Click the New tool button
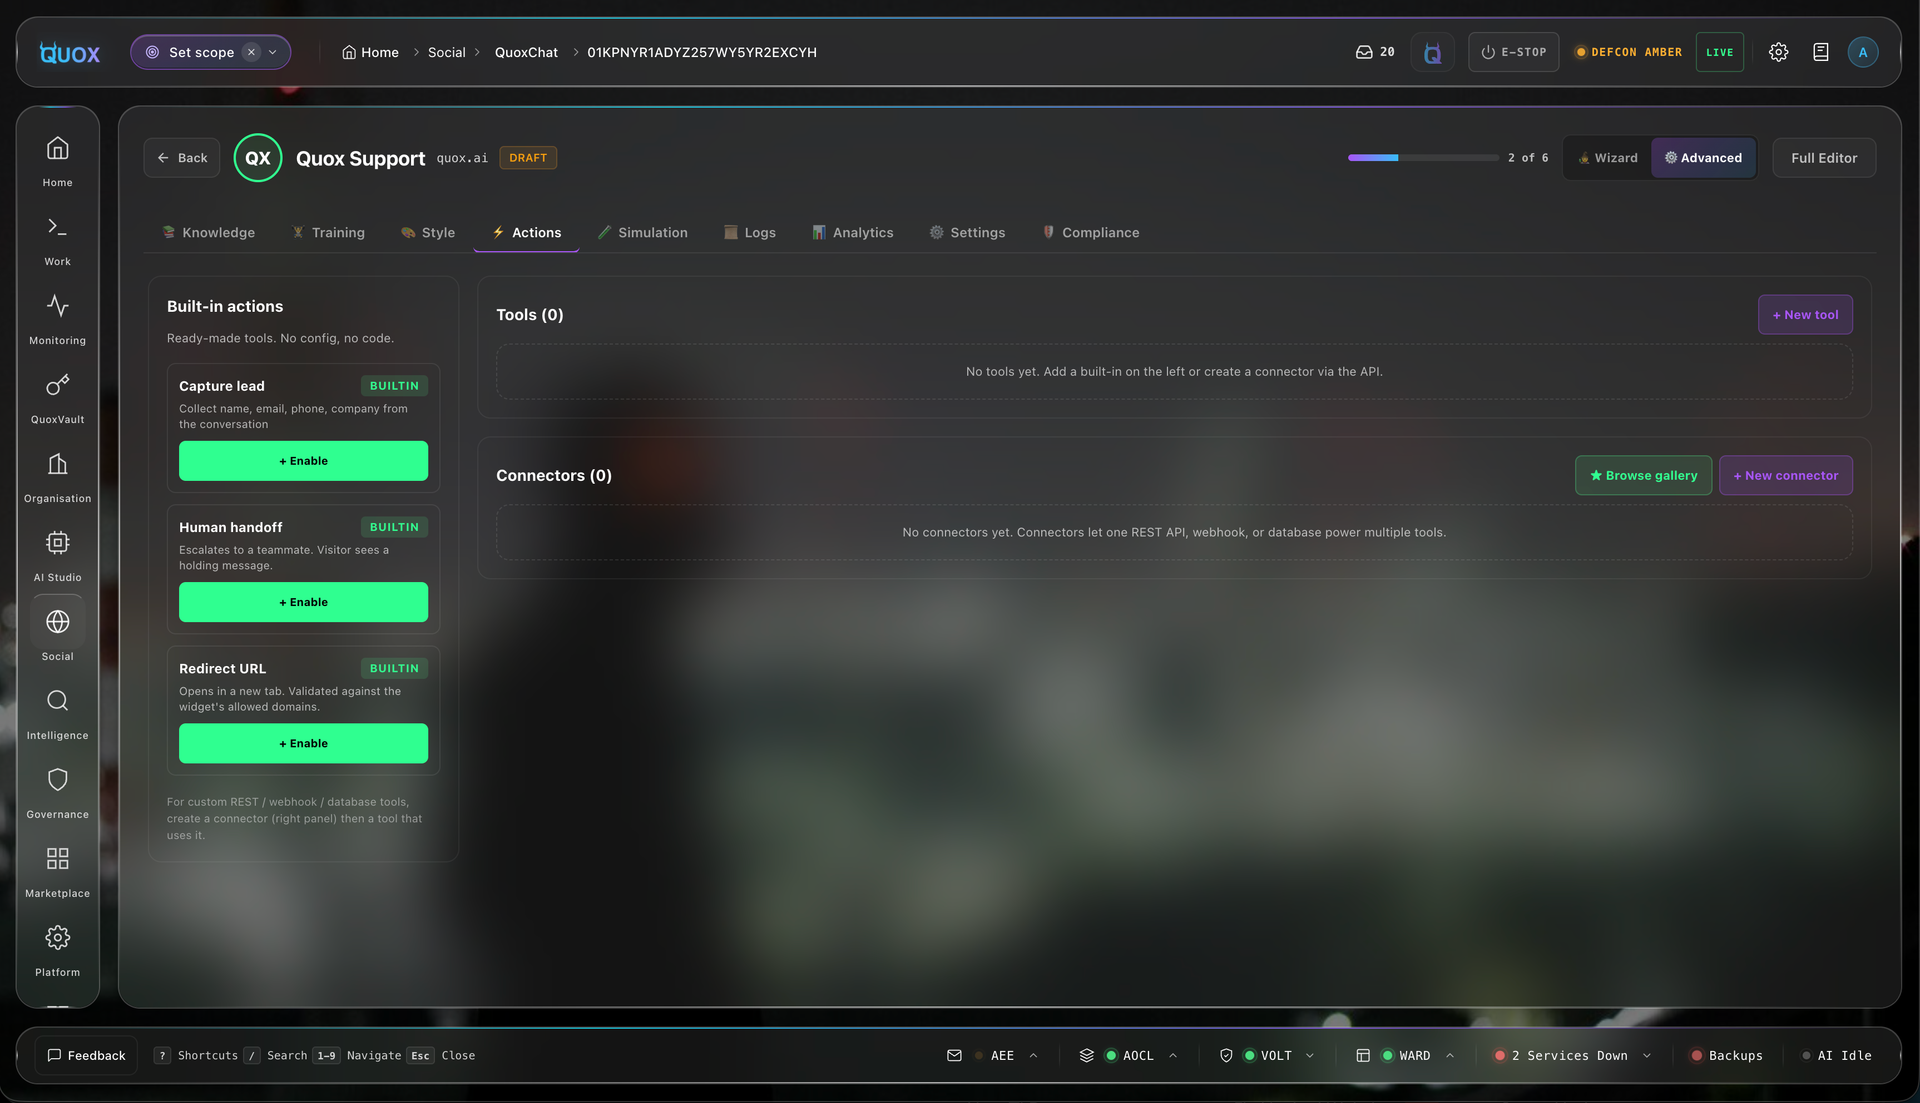1920x1103 pixels. [x=1805, y=314]
